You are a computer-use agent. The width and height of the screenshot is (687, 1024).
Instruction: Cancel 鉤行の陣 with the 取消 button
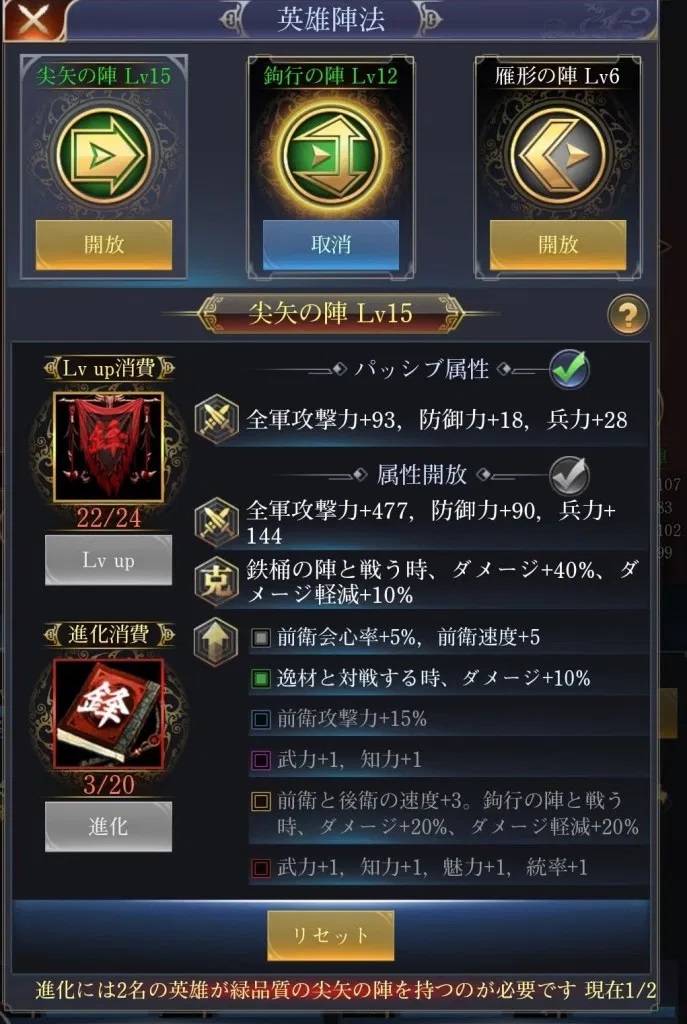click(331, 245)
